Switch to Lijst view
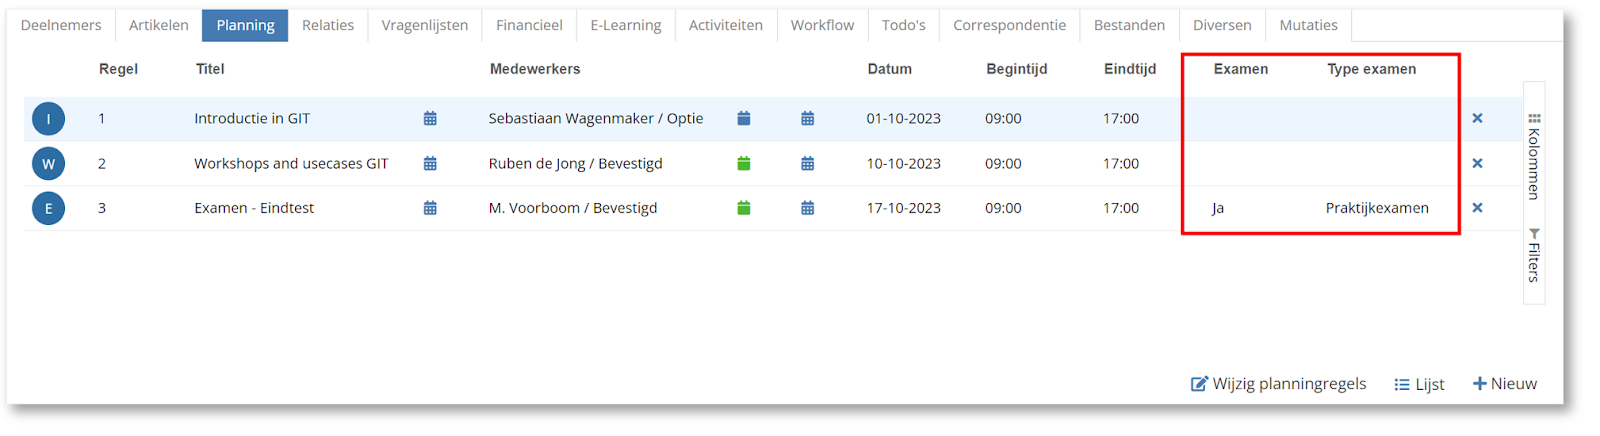The width and height of the screenshot is (1600, 436). pyautogui.click(x=1419, y=384)
